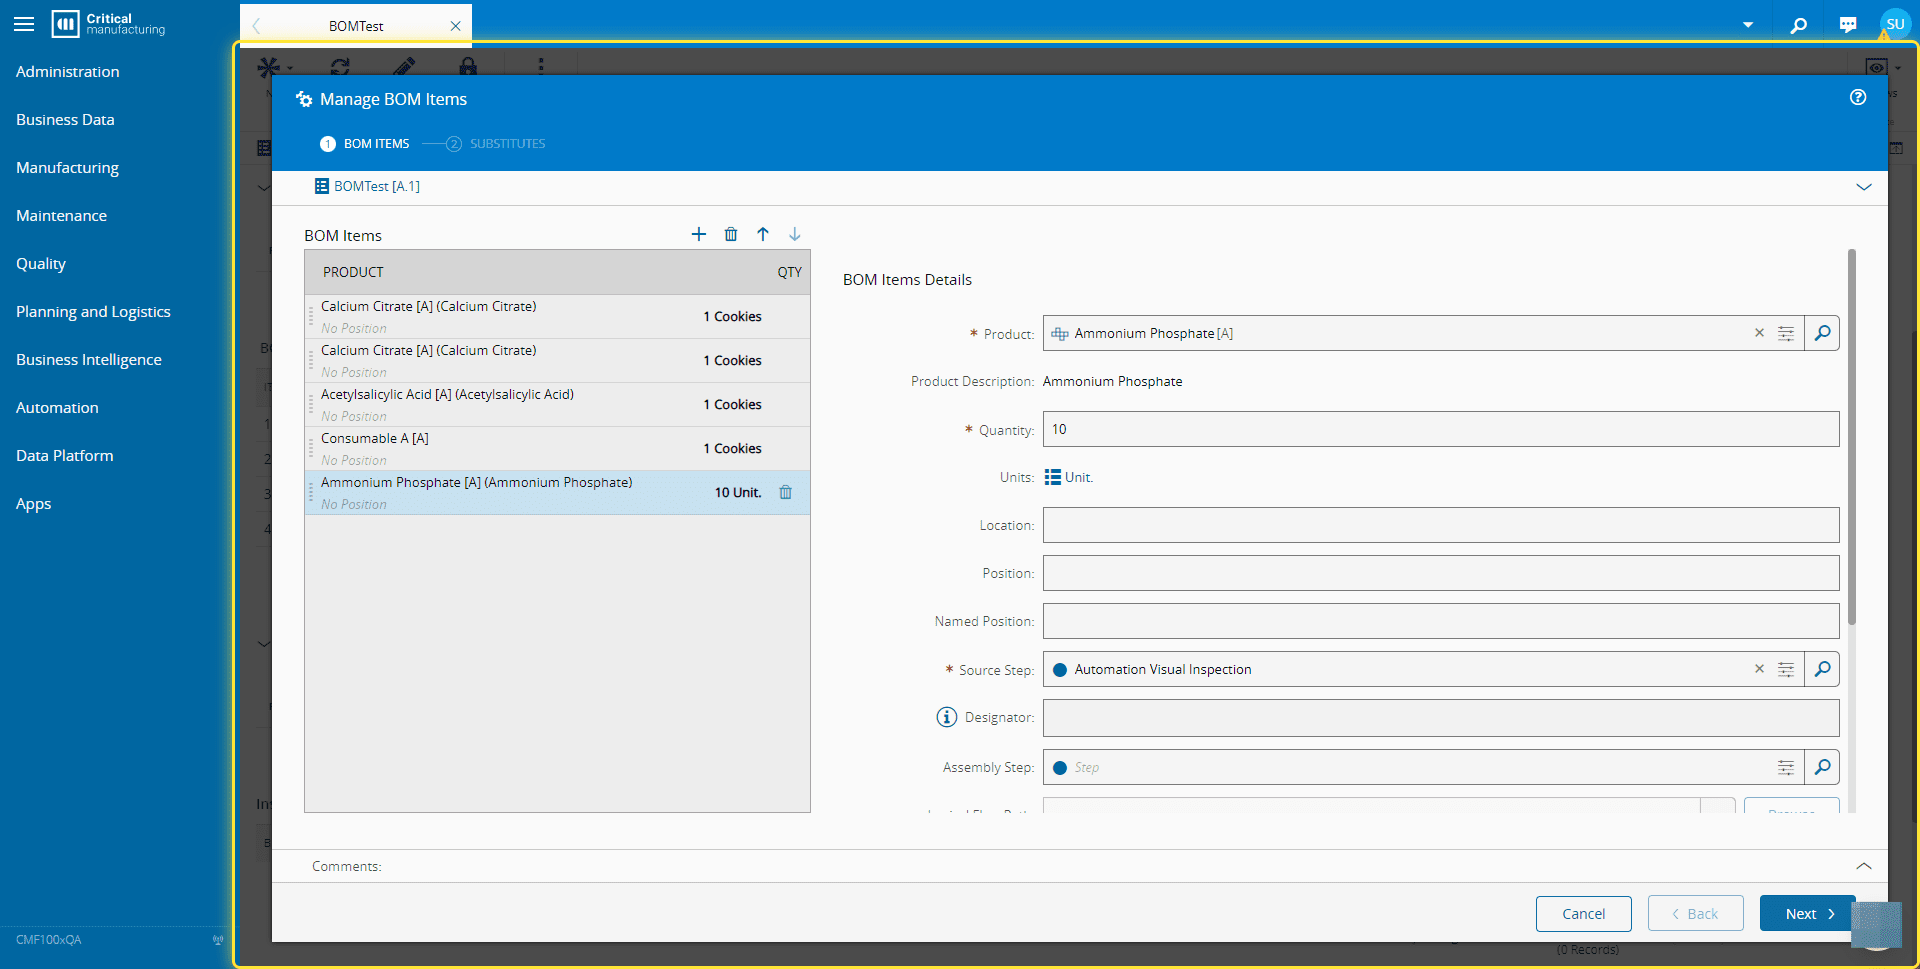Expand the BOMTest [A.1] header section

pyautogui.click(x=1864, y=187)
